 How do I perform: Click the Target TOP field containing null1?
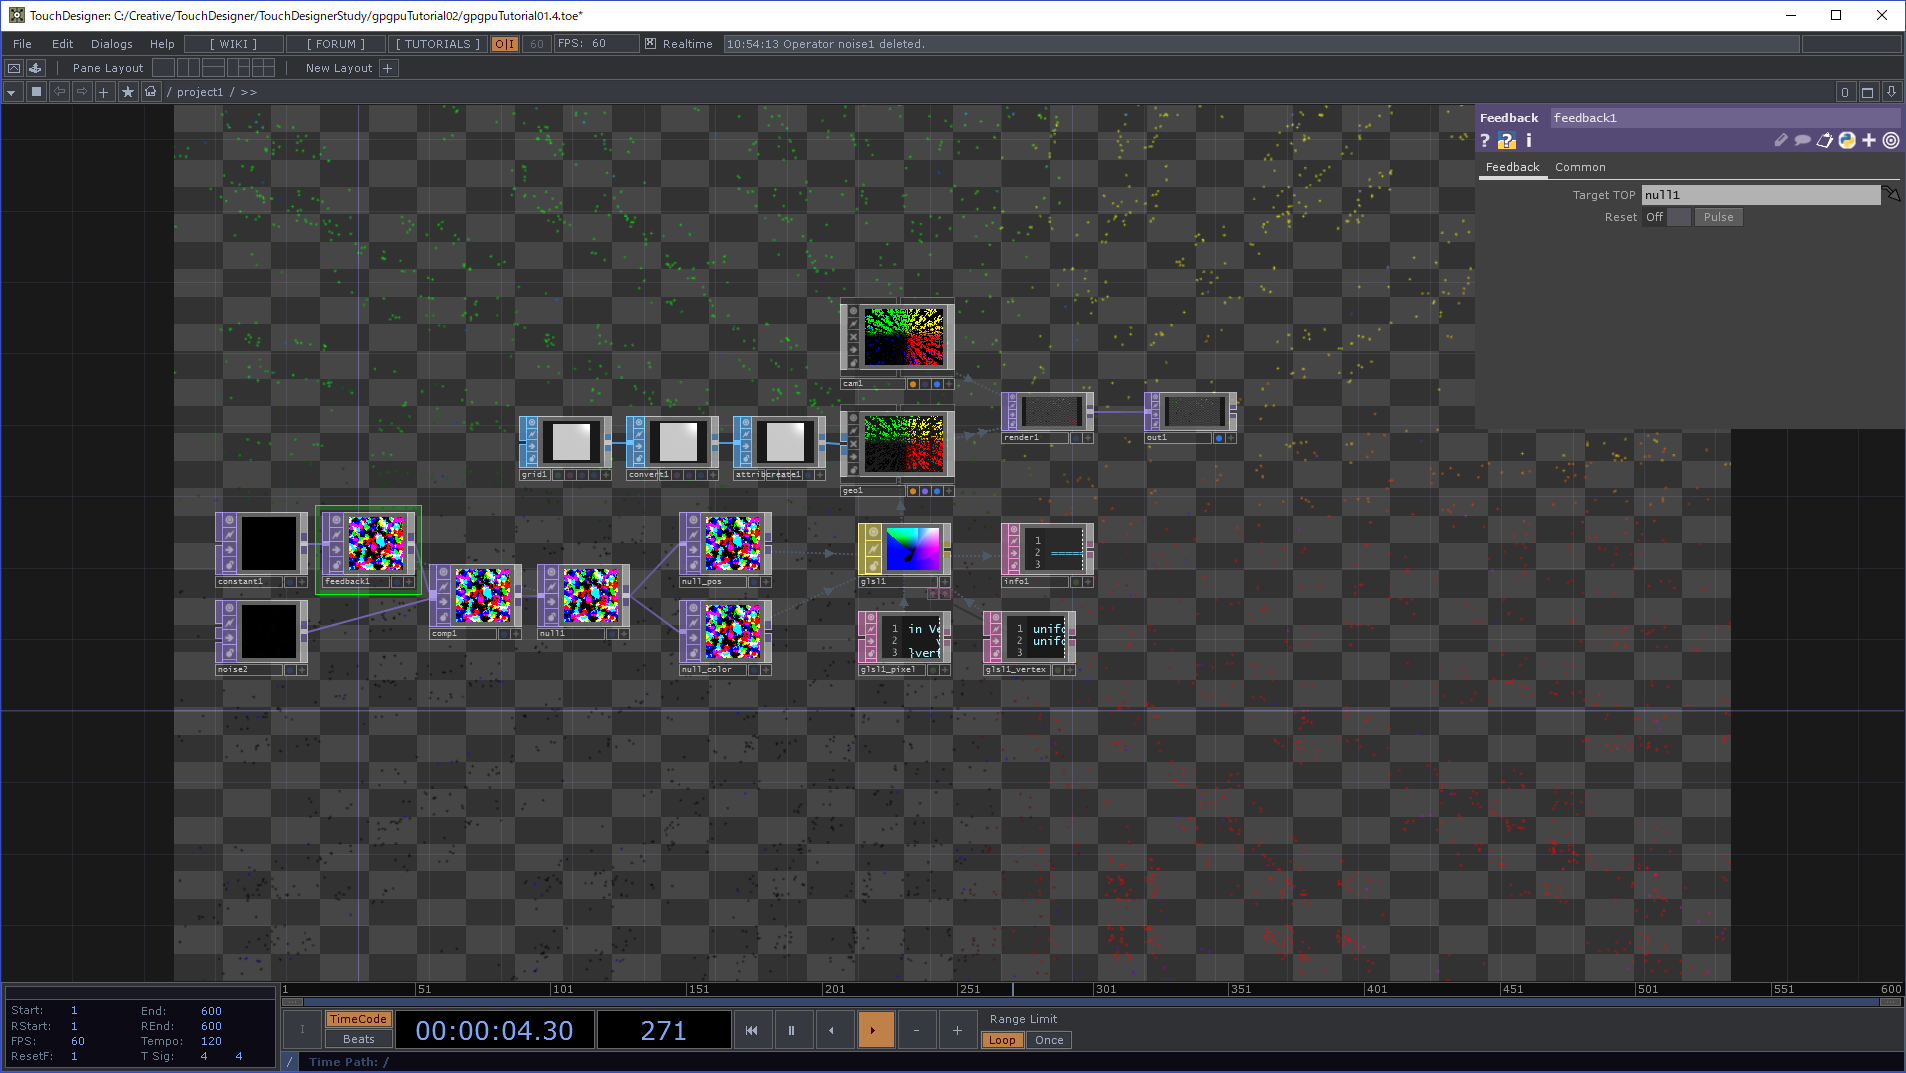click(x=1761, y=195)
